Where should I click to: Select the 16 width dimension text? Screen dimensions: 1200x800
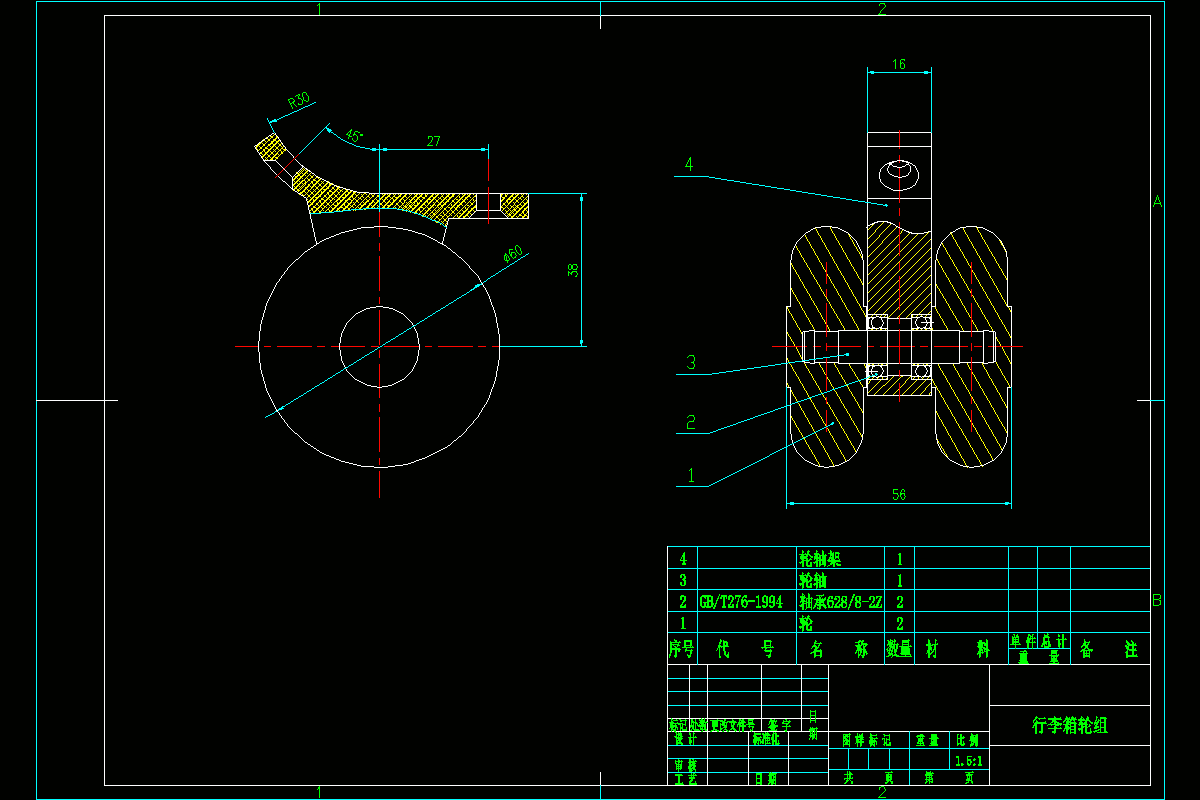pyautogui.click(x=898, y=64)
